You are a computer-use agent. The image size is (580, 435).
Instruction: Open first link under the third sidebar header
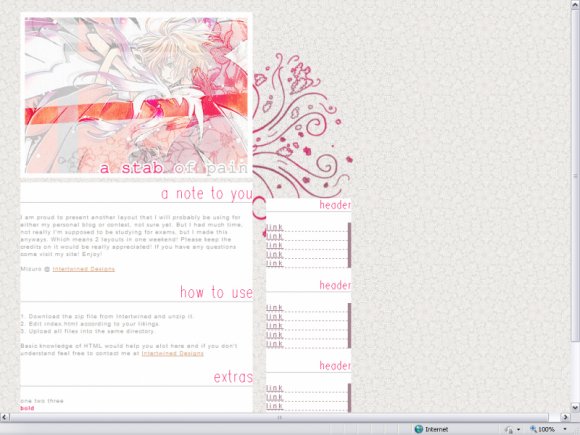click(274, 388)
